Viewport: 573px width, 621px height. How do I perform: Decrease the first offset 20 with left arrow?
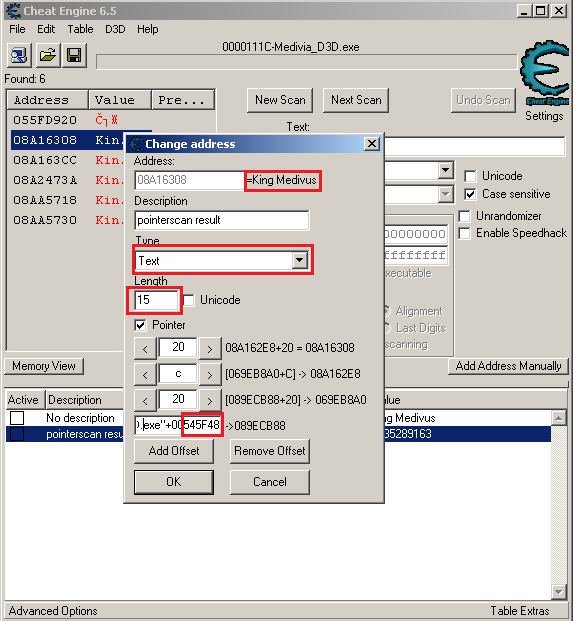[145, 349]
